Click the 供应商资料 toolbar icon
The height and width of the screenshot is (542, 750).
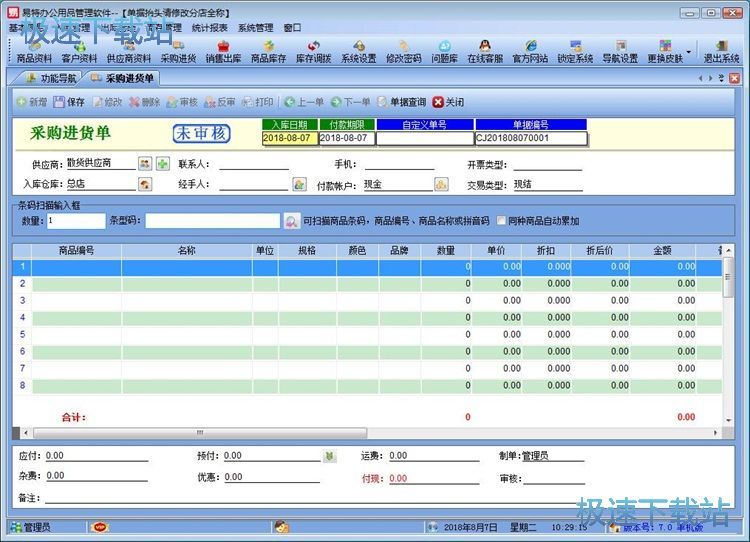129,52
